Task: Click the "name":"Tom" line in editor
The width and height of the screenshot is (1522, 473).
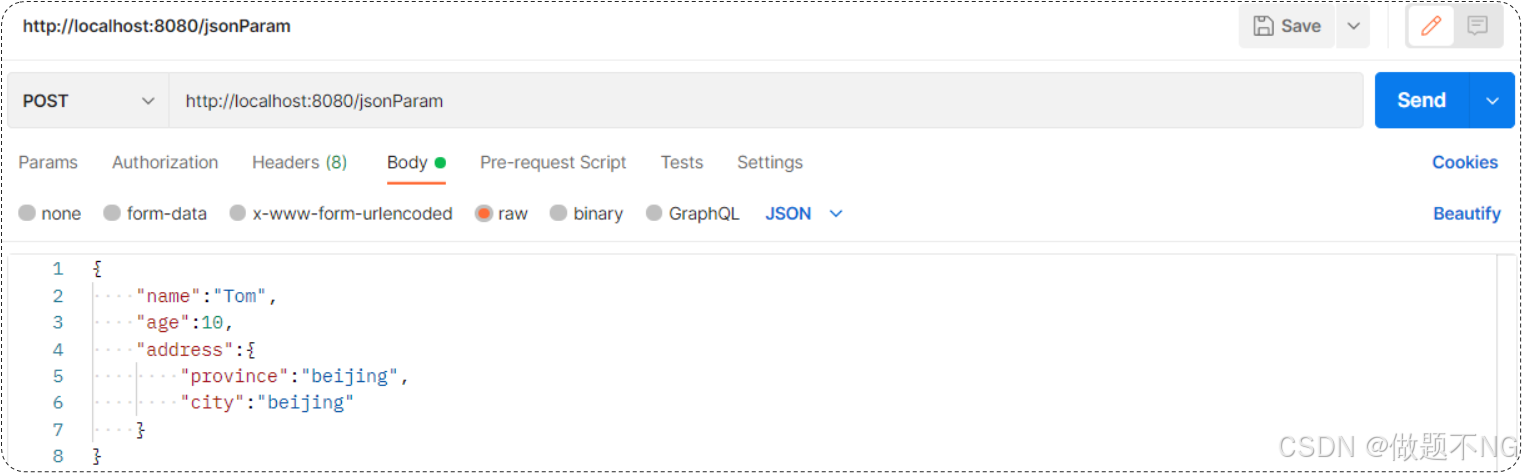Action: [x=205, y=296]
